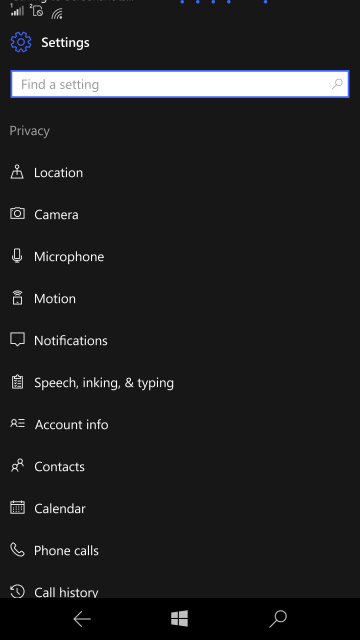This screenshot has width=360, height=640.
Task: Click the Calendar icon
Action: tap(17, 507)
